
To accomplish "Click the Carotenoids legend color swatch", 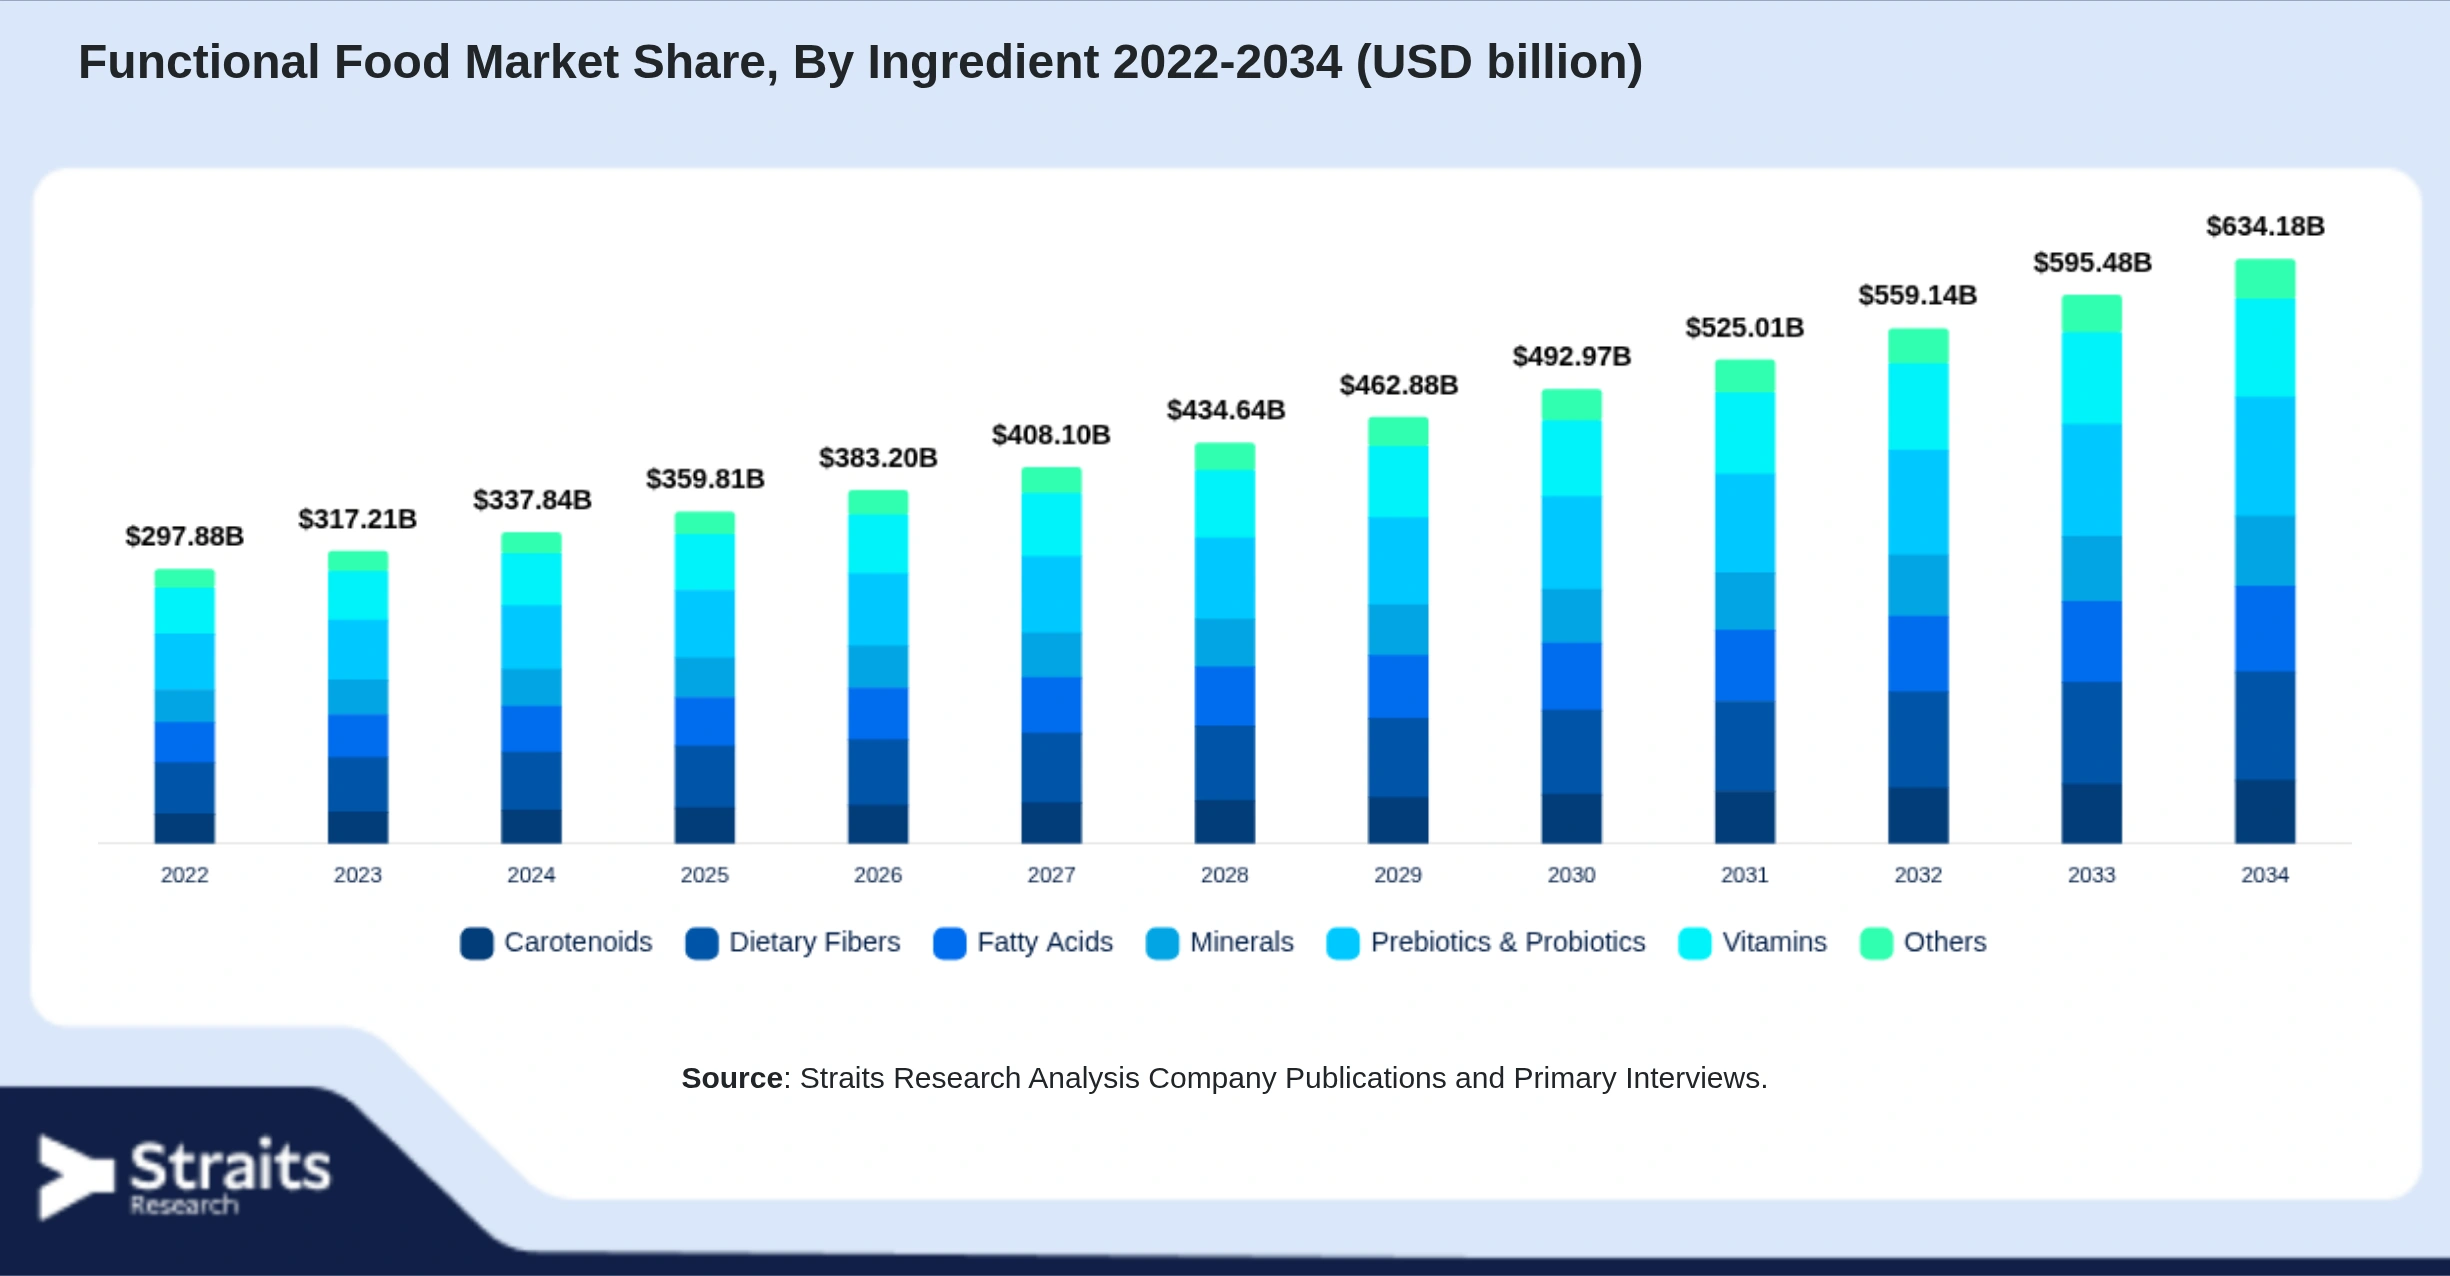I will [477, 943].
